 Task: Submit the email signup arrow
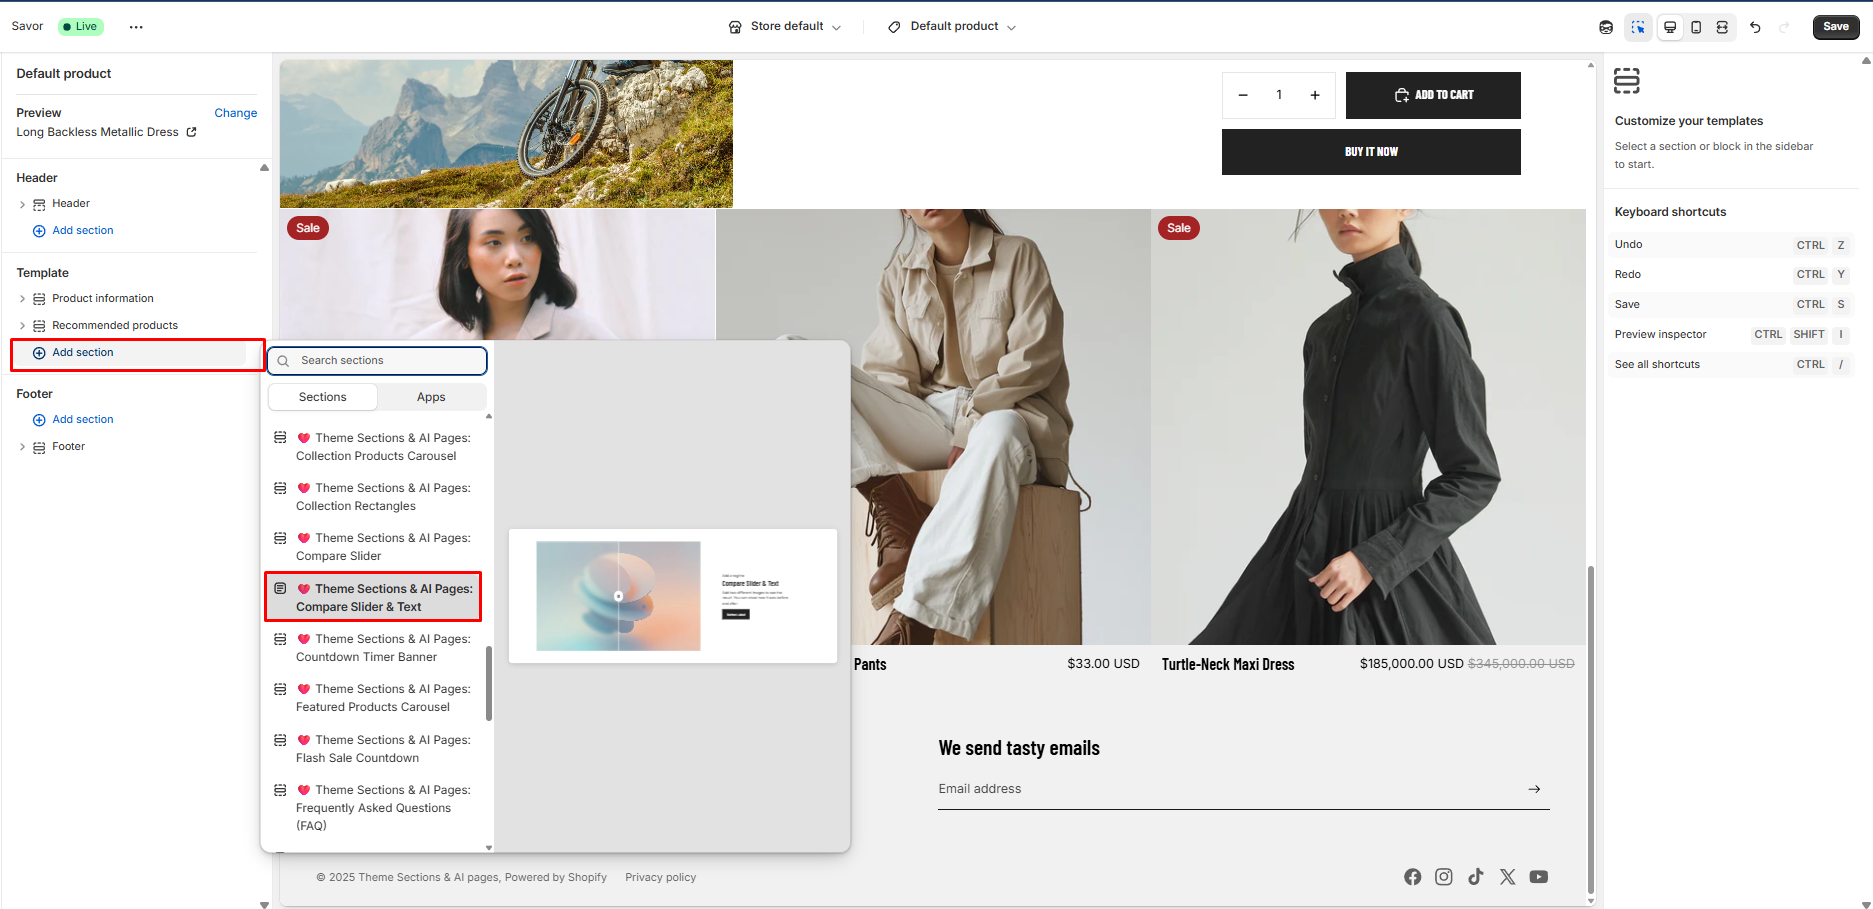(1534, 789)
